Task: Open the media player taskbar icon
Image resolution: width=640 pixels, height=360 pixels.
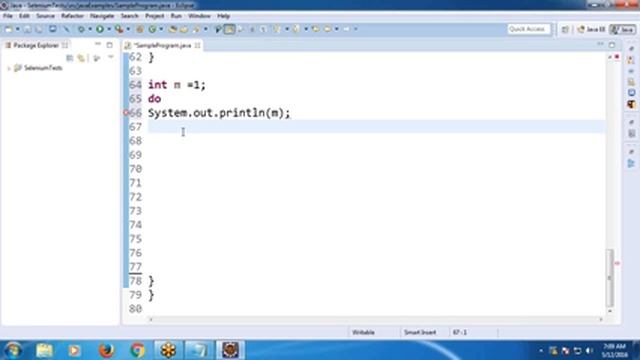Action: (x=75, y=350)
